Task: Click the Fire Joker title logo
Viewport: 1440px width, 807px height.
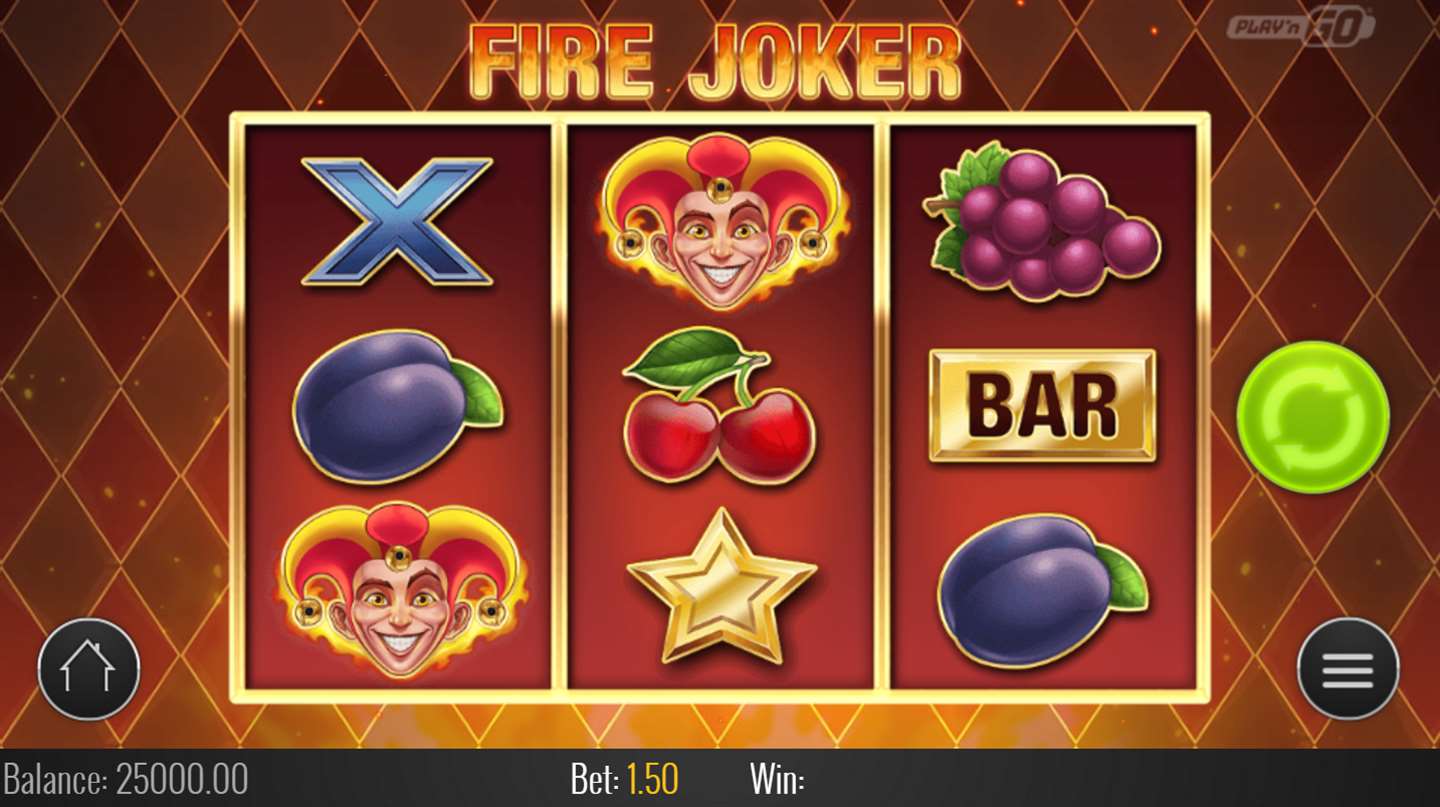Action: [x=716, y=62]
